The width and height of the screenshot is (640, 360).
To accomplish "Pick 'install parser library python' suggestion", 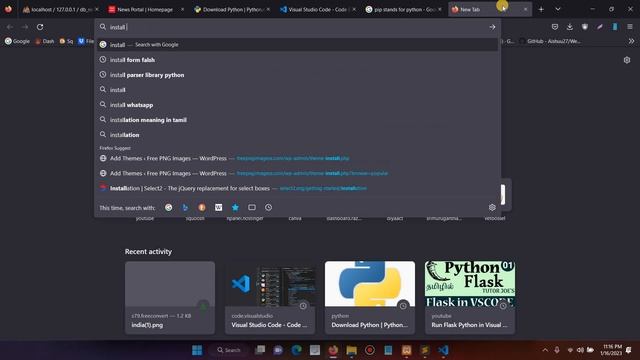I will [297, 75].
